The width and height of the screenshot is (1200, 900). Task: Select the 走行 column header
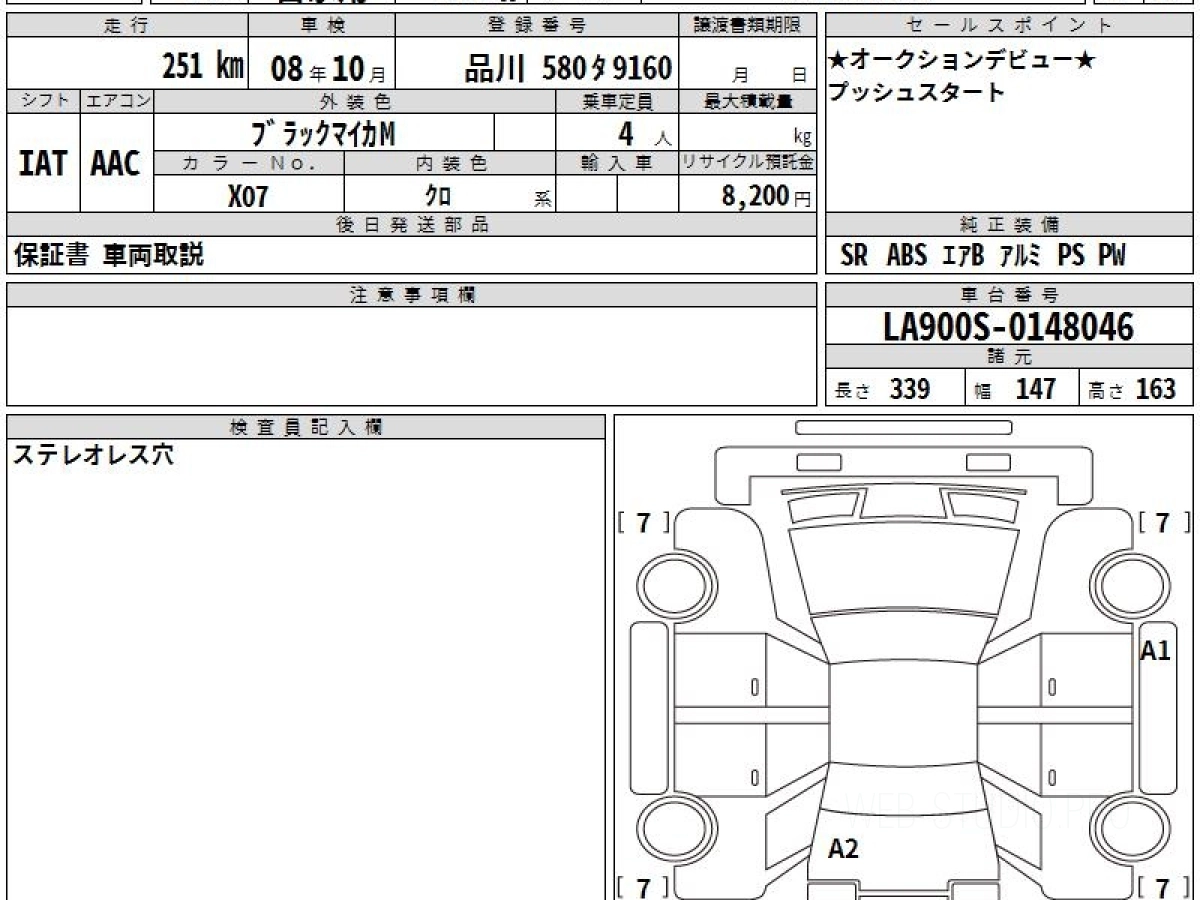pyautogui.click(x=126, y=26)
